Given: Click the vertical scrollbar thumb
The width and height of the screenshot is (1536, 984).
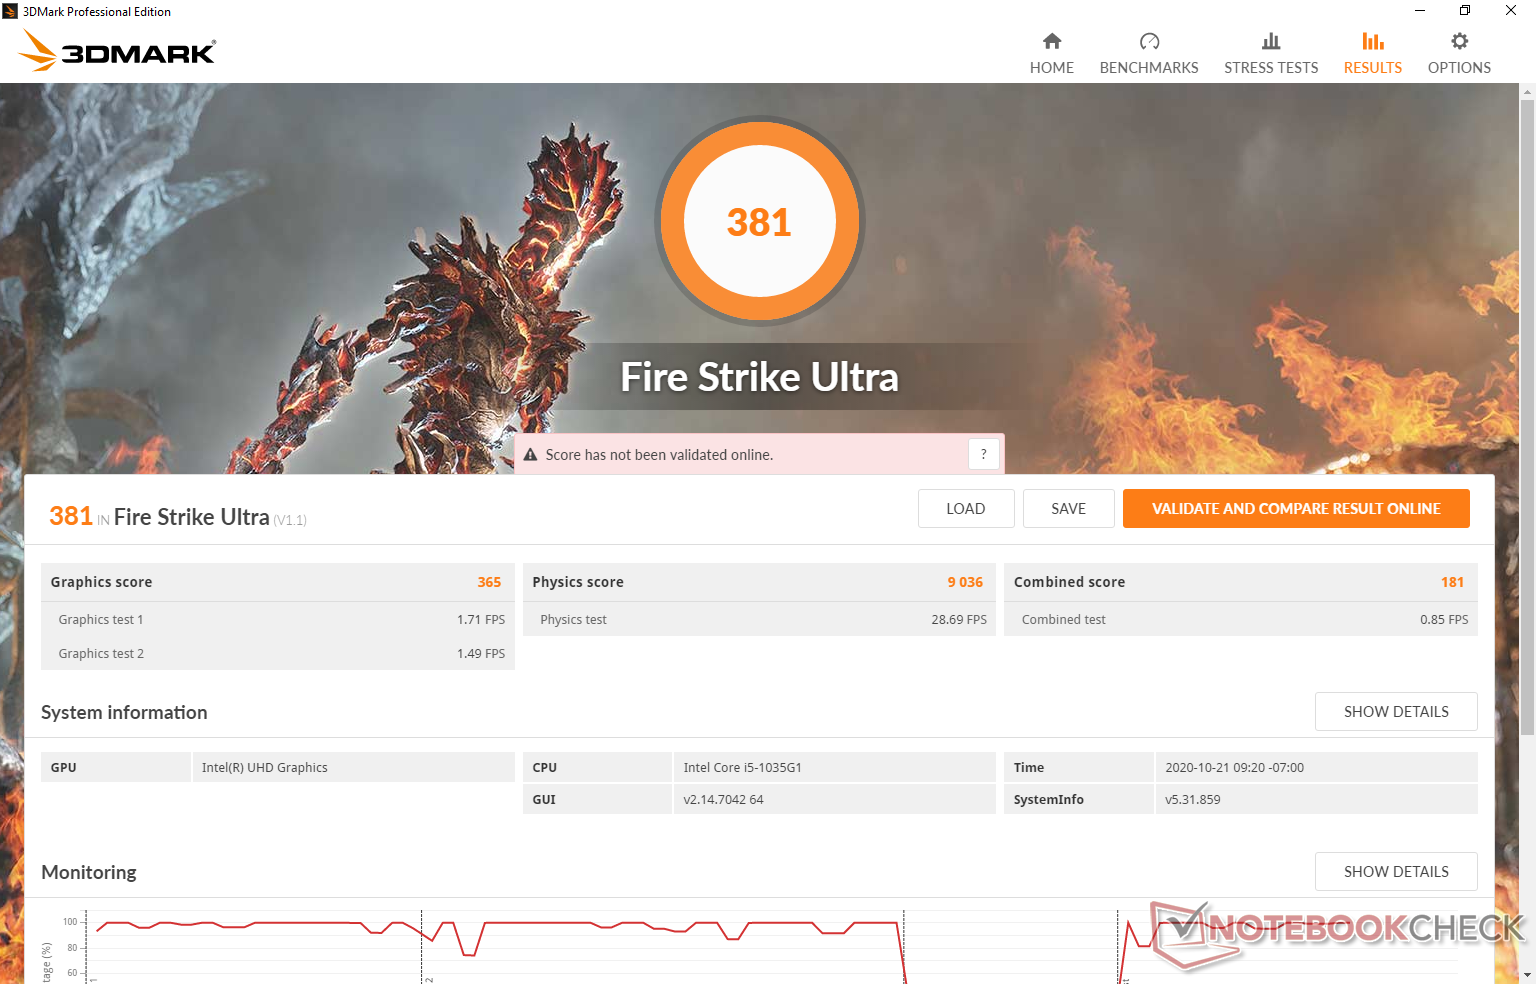Looking at the screenshot, I should (1527, 418).
